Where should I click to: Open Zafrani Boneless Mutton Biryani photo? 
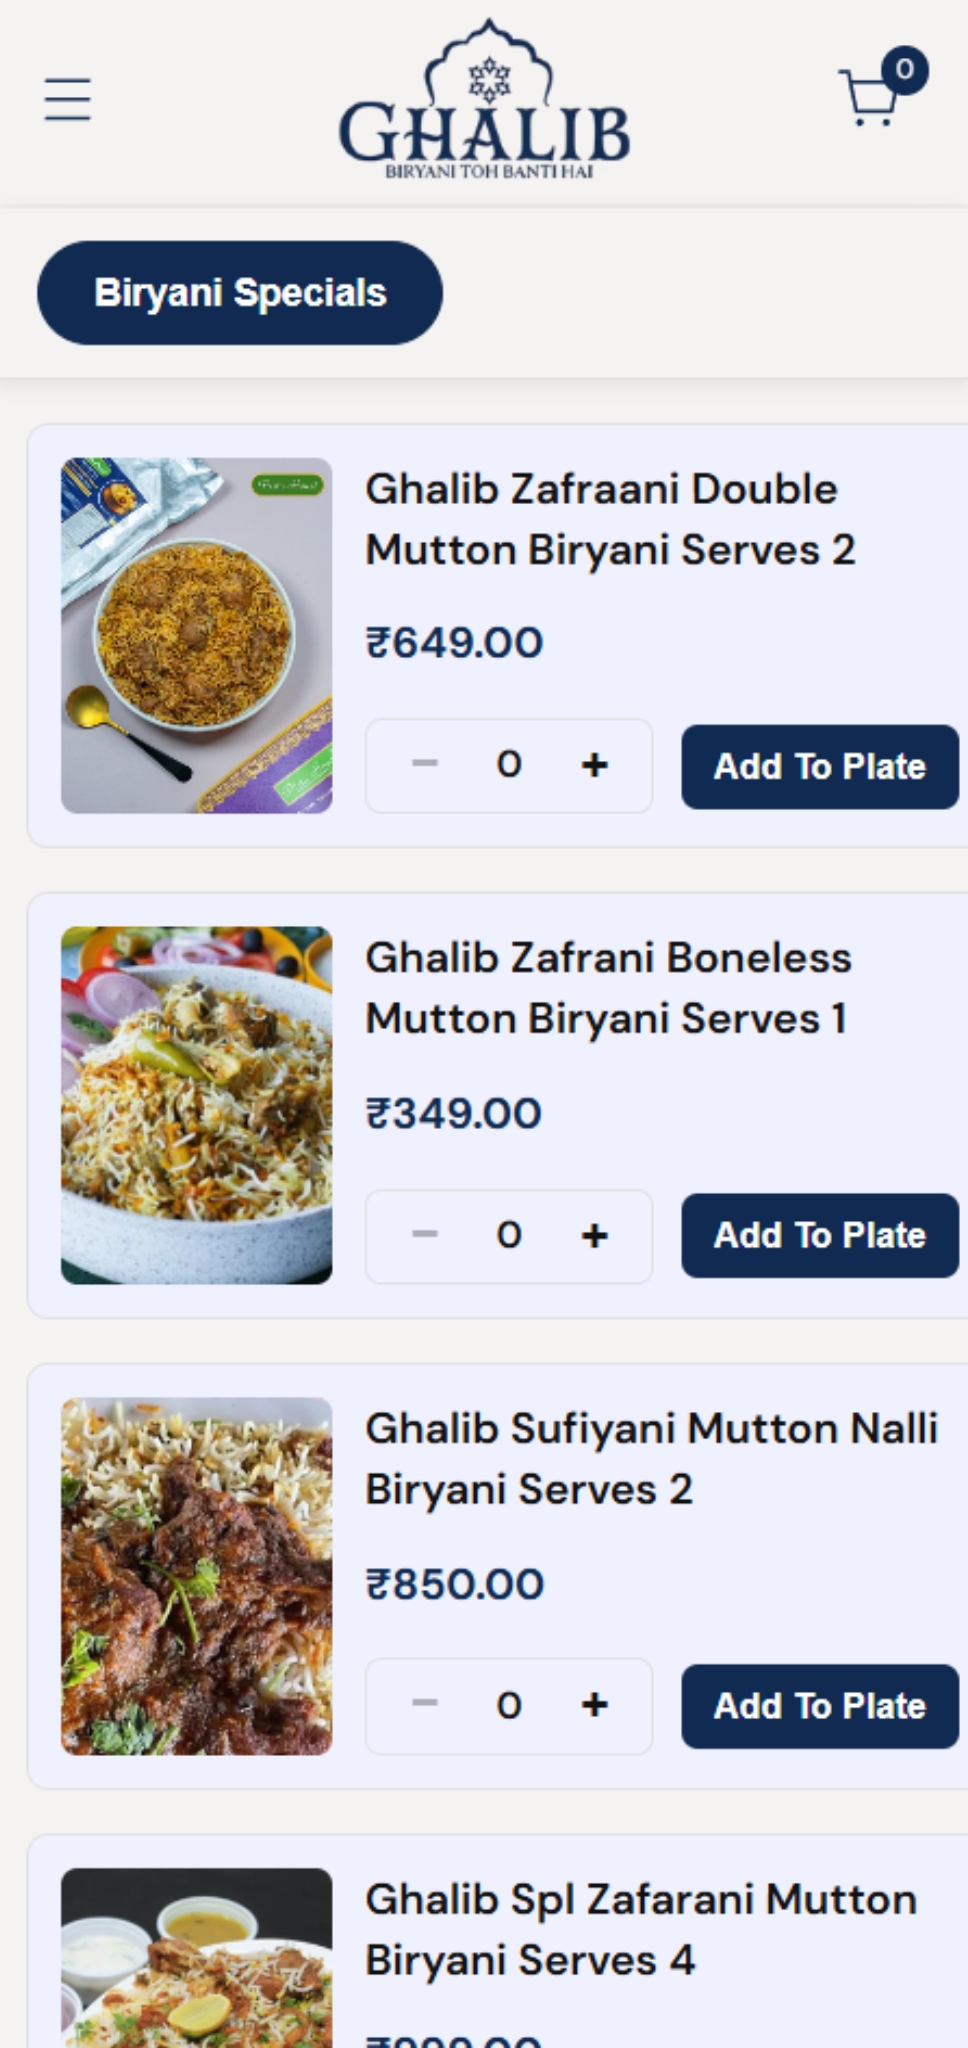(197, 1105)
